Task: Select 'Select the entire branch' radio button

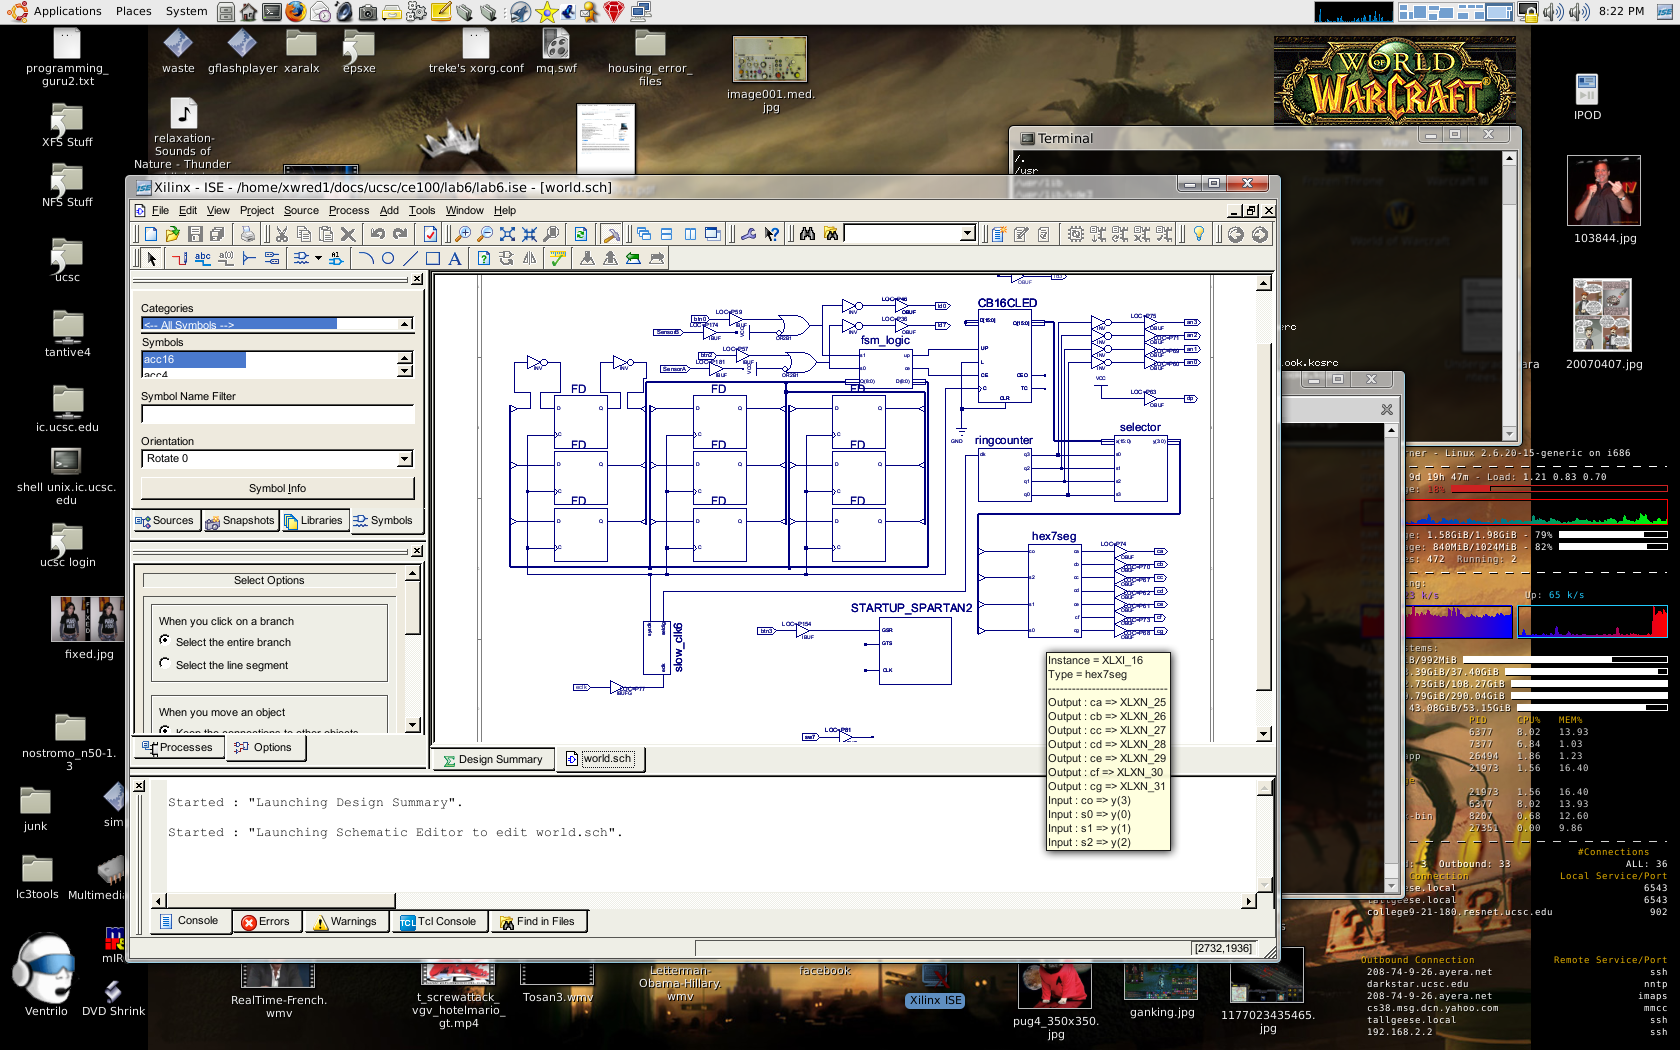Action: [165, 640]
